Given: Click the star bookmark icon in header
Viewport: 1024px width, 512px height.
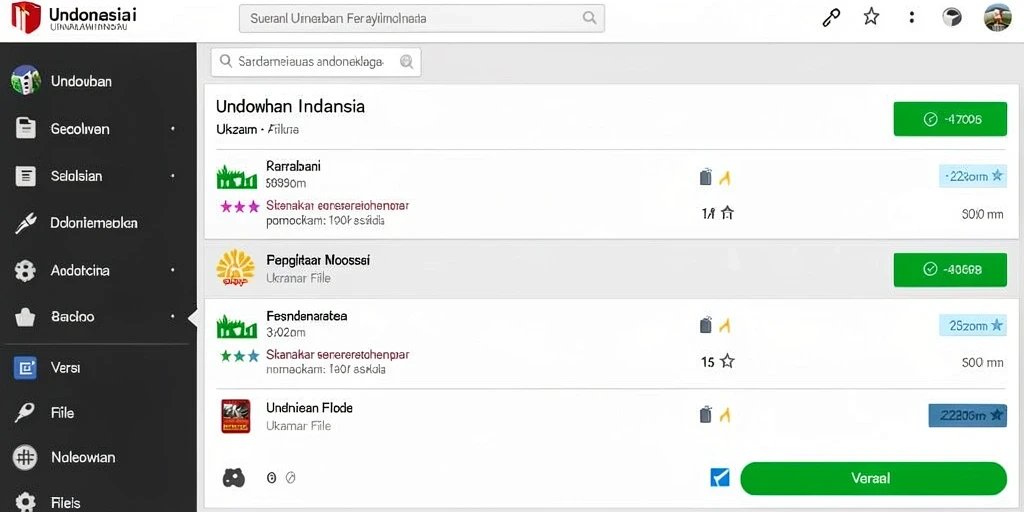Looking at the screenshot, I should point(871,17).
